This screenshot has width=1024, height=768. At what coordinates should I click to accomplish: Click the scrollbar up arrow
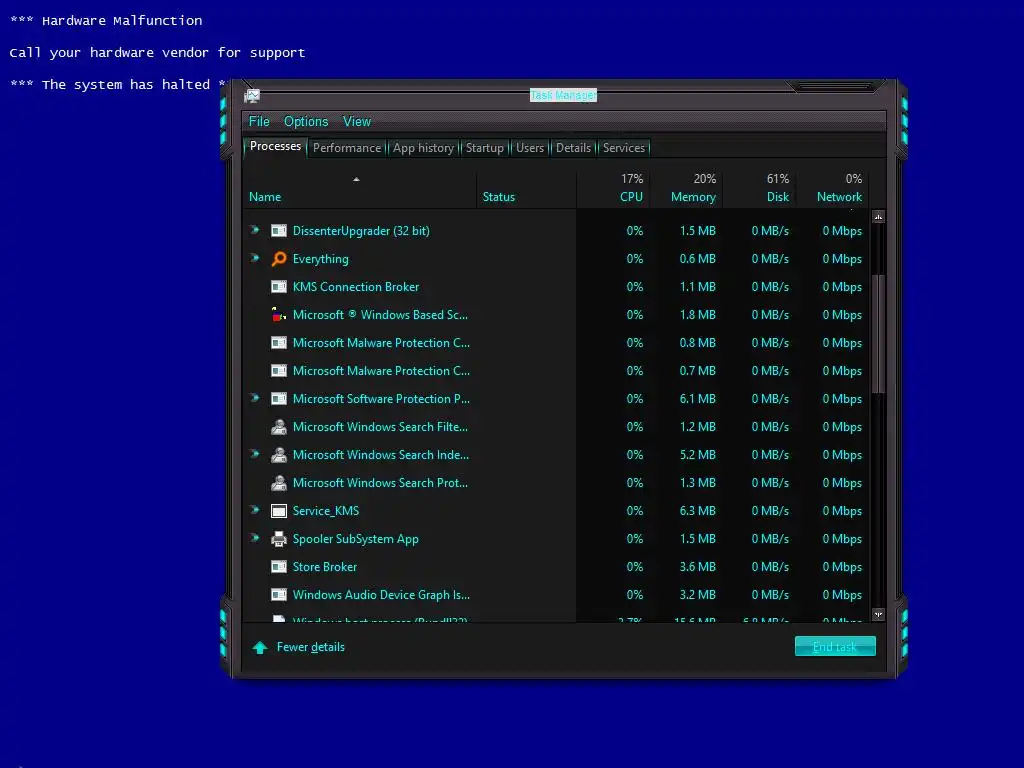coord(878,217)
